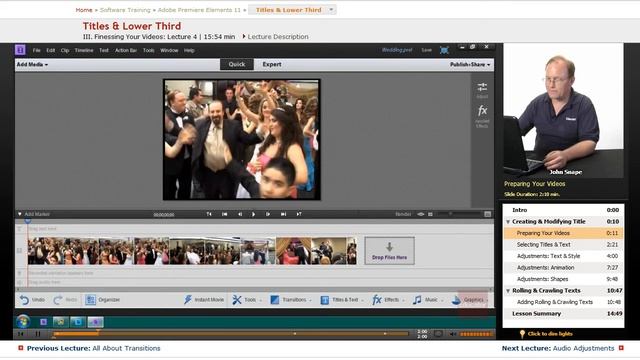640x360 pixels.
Task: Open the Organizer
Action: pyautogui.click(x=102, y=300)
